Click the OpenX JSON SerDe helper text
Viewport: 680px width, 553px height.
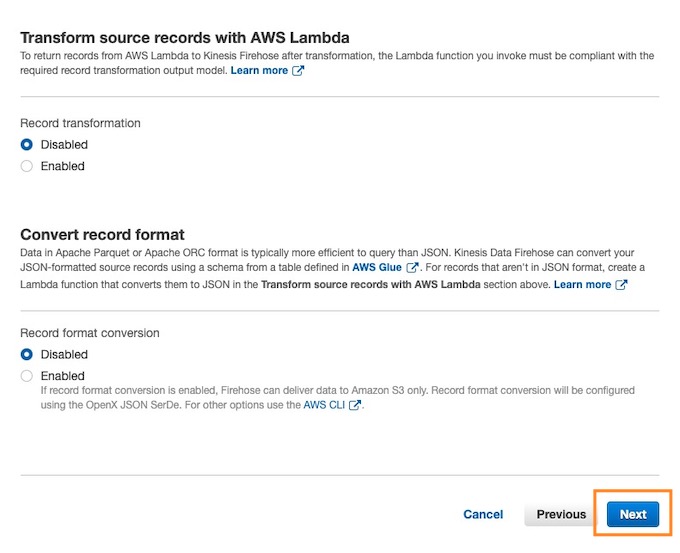[337, 398]
